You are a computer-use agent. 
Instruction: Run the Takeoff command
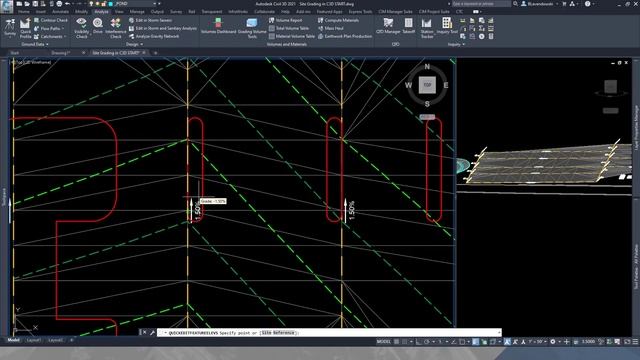pos(409,26)
